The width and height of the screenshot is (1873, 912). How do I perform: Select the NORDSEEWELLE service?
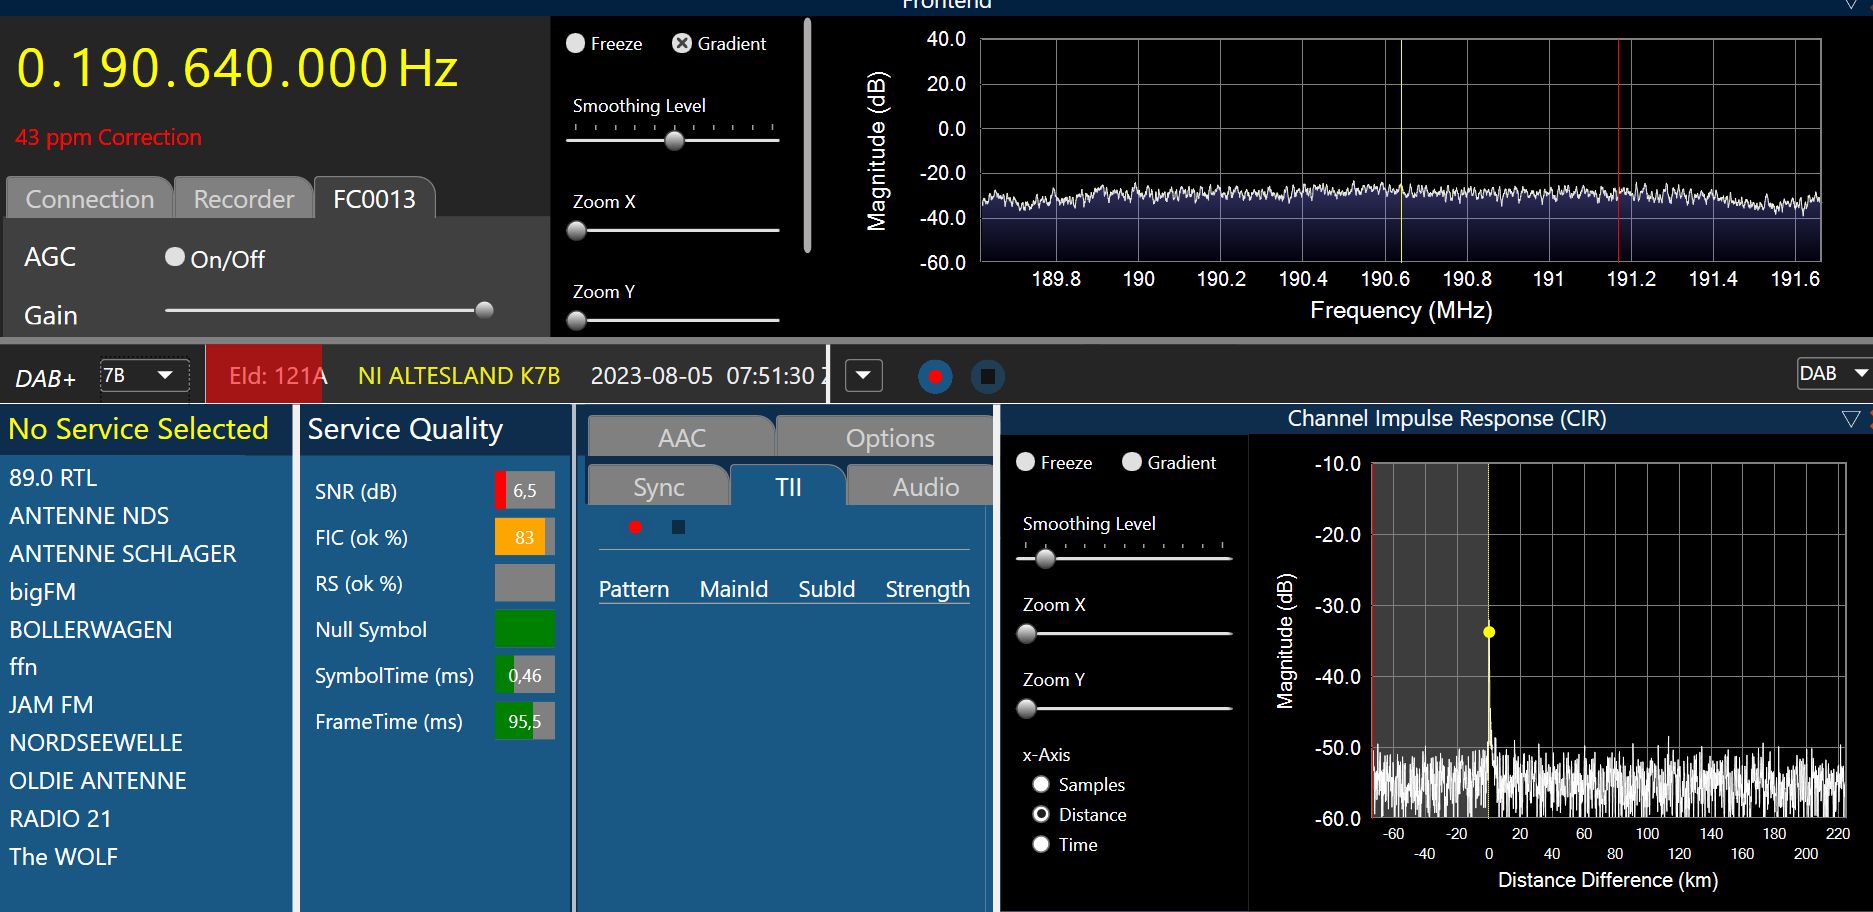[x=96, y=743]
